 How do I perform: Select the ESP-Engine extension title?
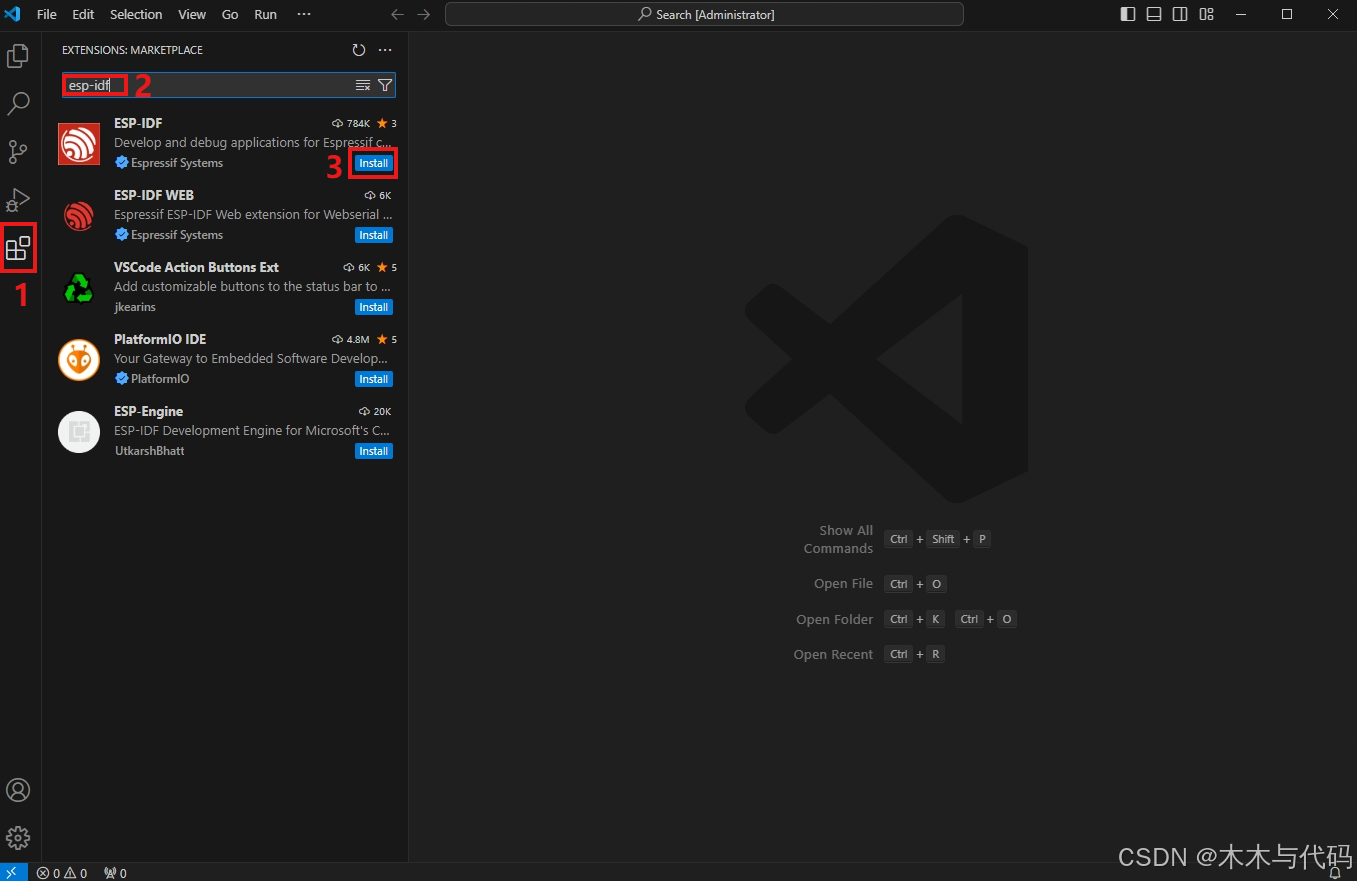(148, 411)
